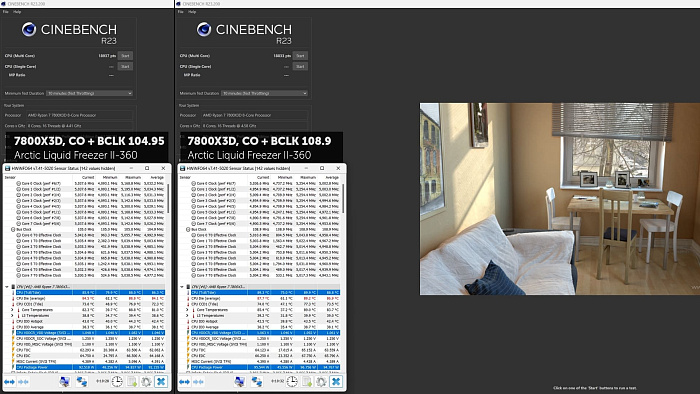Click Bus Clock icon in right HWiNFO
This screenshot has width=700, height=394.
[x=188, y=229]
